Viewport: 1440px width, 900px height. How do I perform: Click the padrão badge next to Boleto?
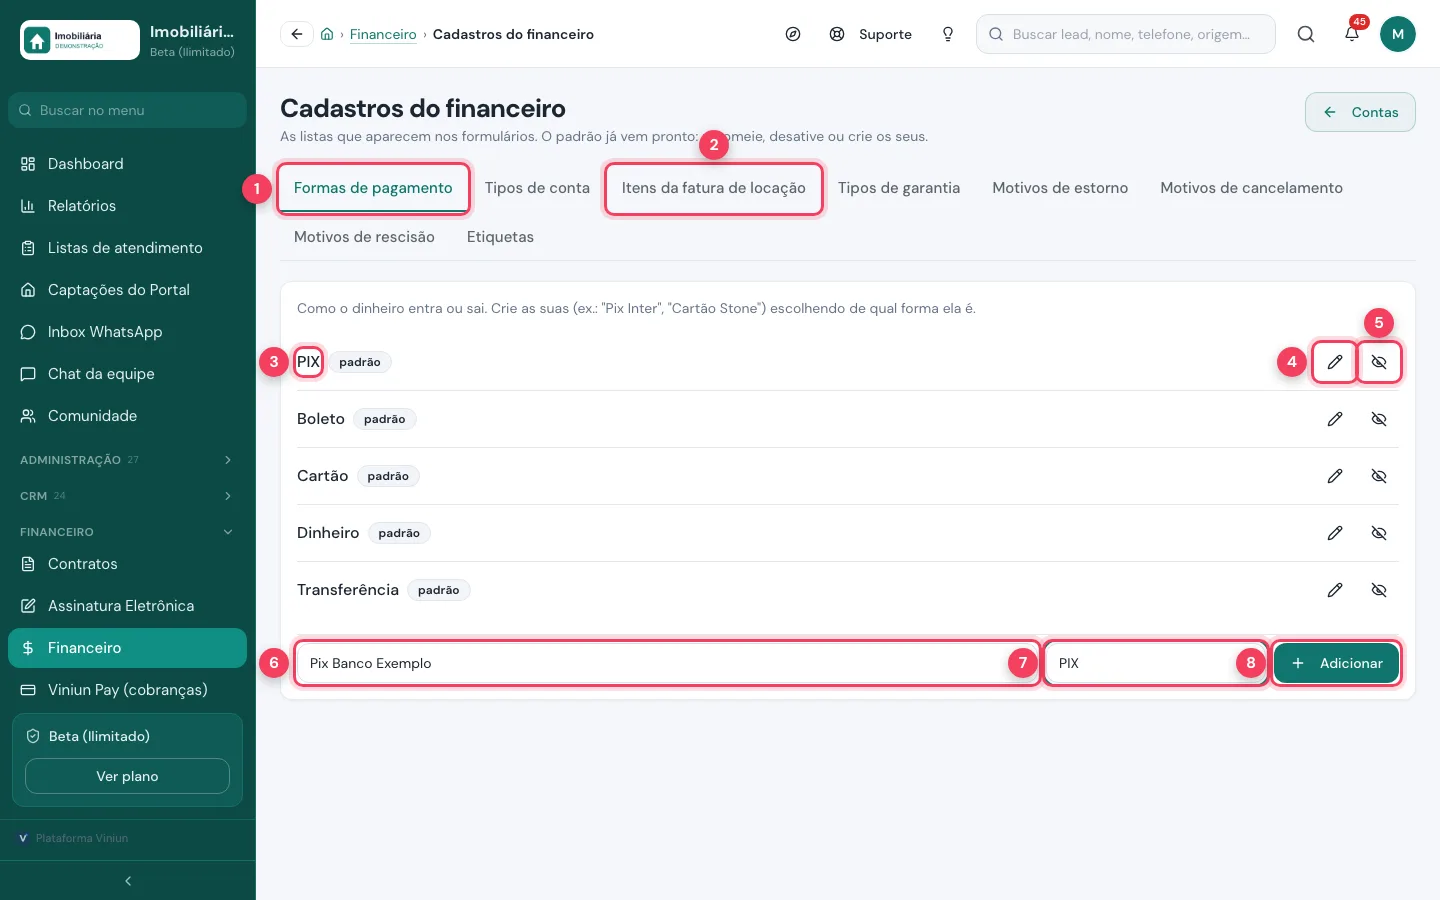pos(385,419)
